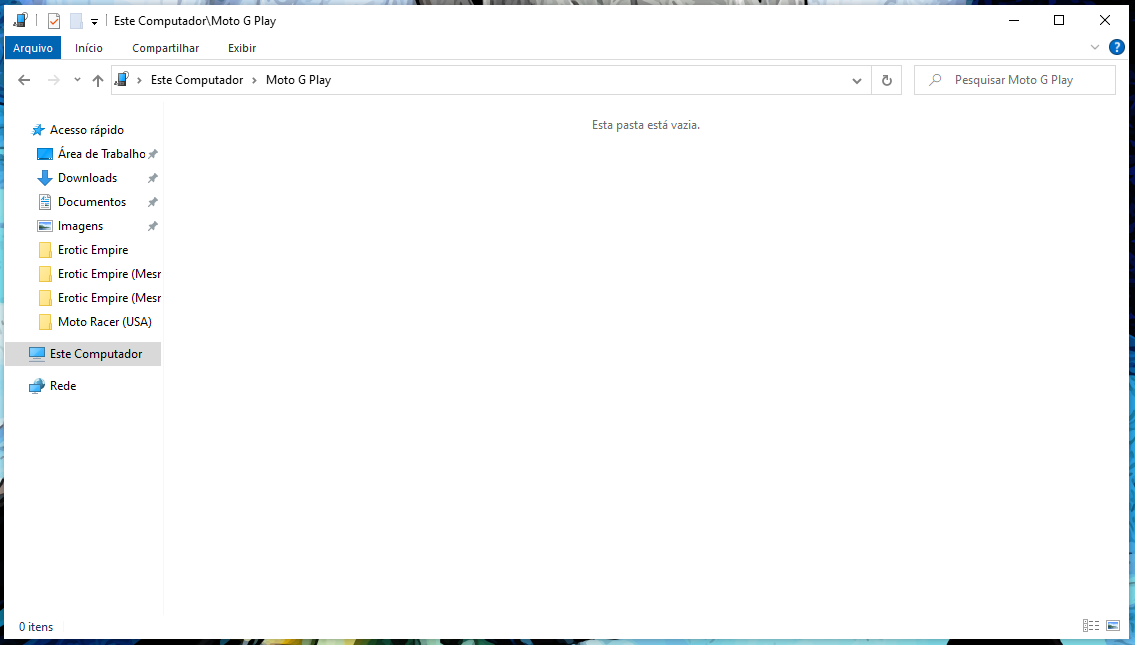Image resolution: width=1135 pixels, height=645 pixels.
Task: Click the pin icon beside Área de Trabalho
Action: click(x=153, y=154)
